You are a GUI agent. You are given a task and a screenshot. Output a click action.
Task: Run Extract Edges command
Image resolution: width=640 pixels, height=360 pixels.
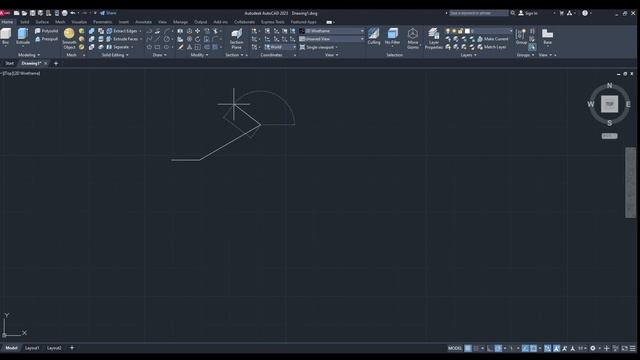click(x=122, y=31)
